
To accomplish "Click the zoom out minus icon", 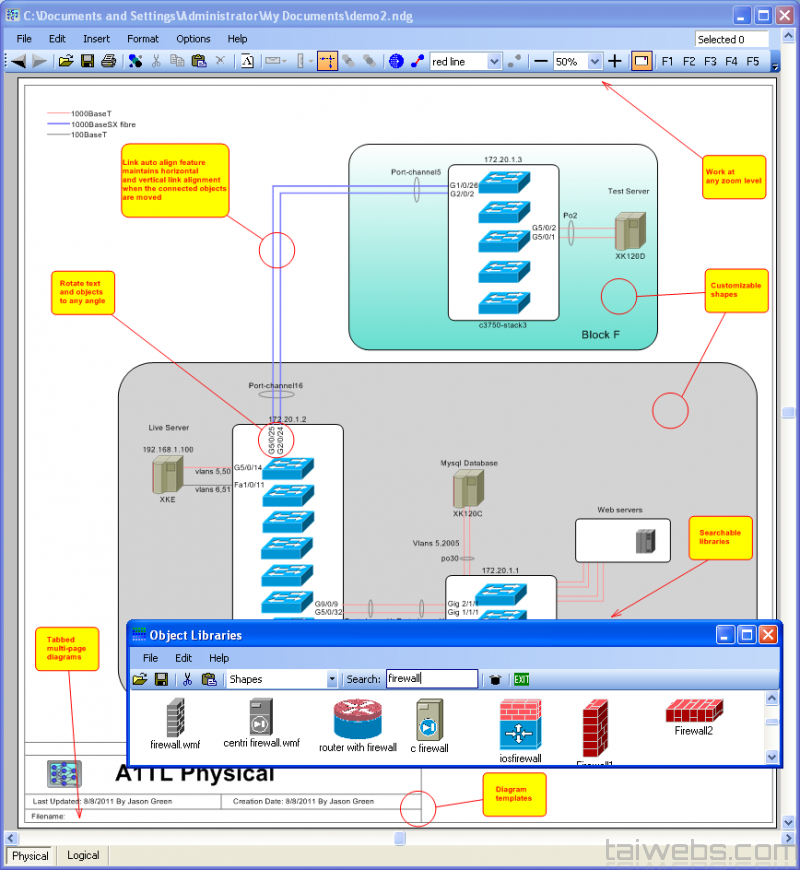I will [541, 61].
